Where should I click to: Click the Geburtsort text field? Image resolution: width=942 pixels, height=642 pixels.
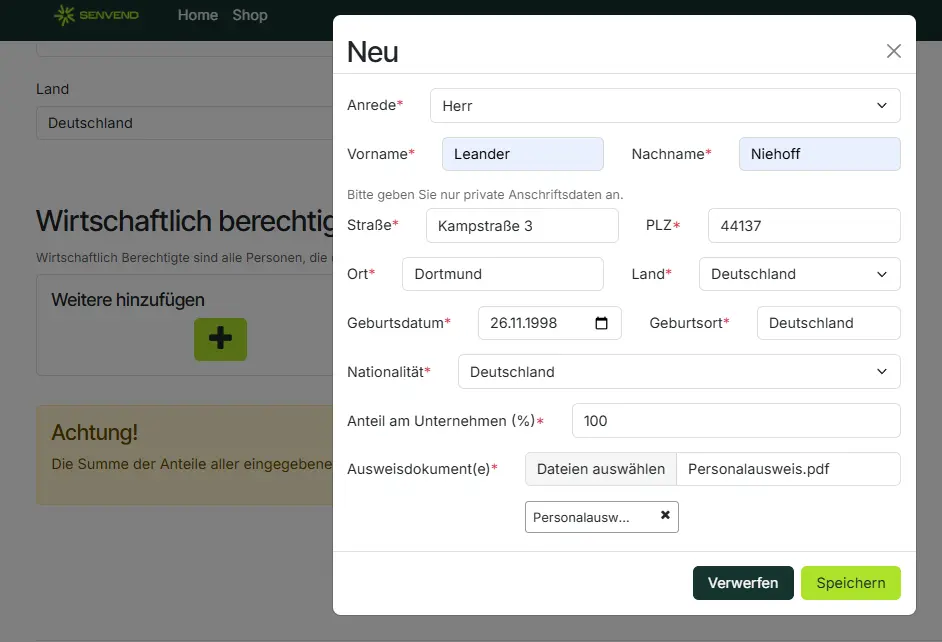[828, 323]
